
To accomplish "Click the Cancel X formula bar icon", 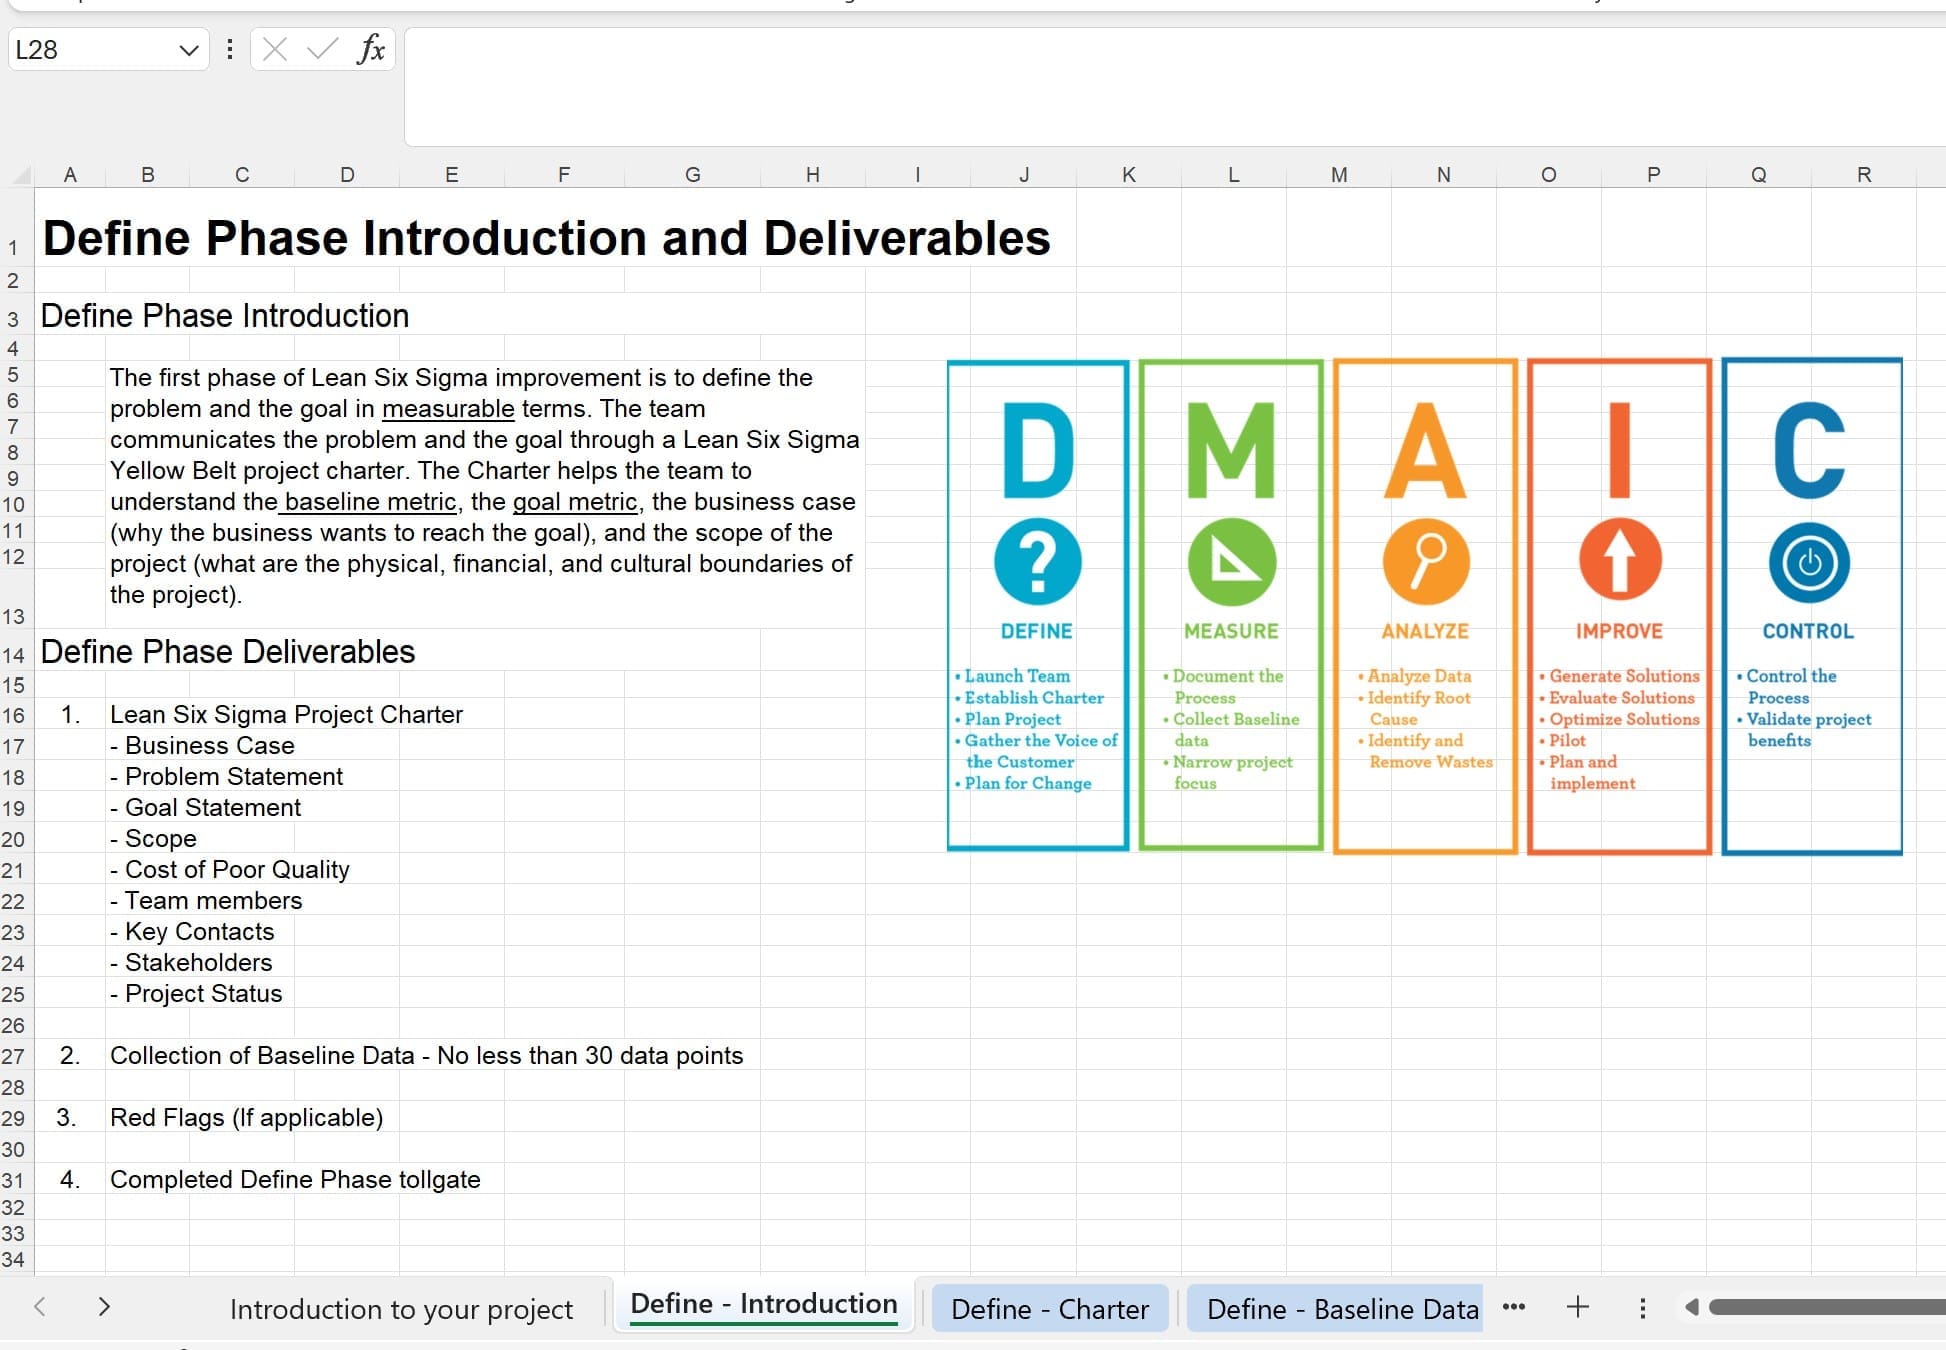I will coord(275,49).
